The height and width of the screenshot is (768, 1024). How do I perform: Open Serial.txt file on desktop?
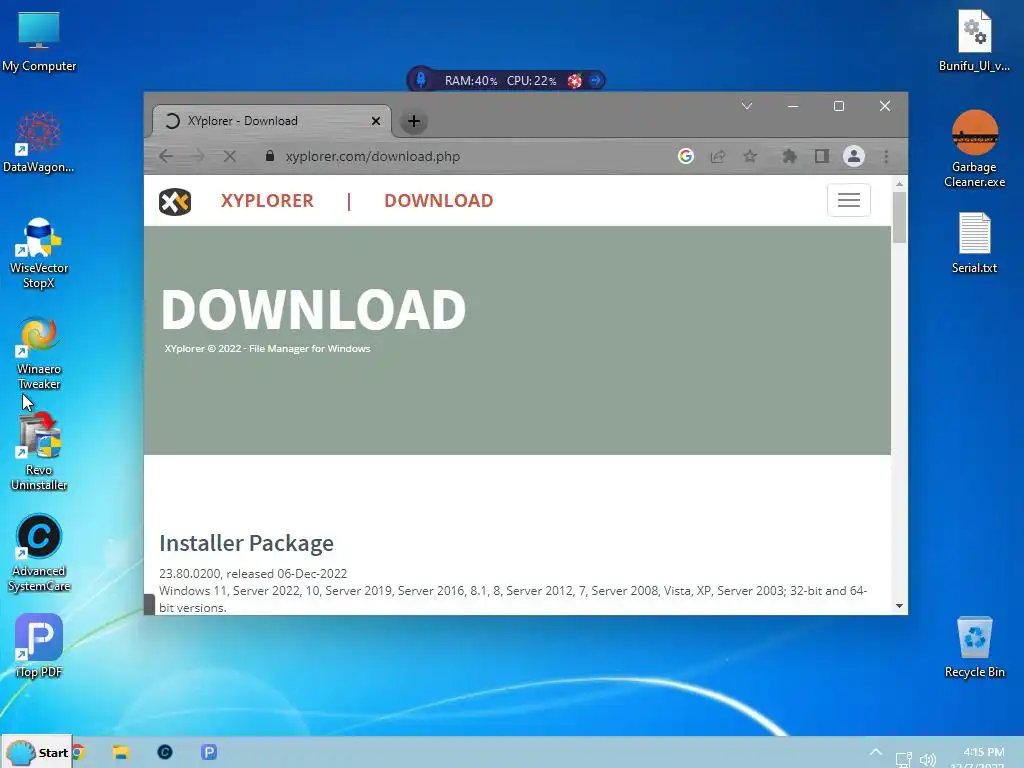[974, 243]
